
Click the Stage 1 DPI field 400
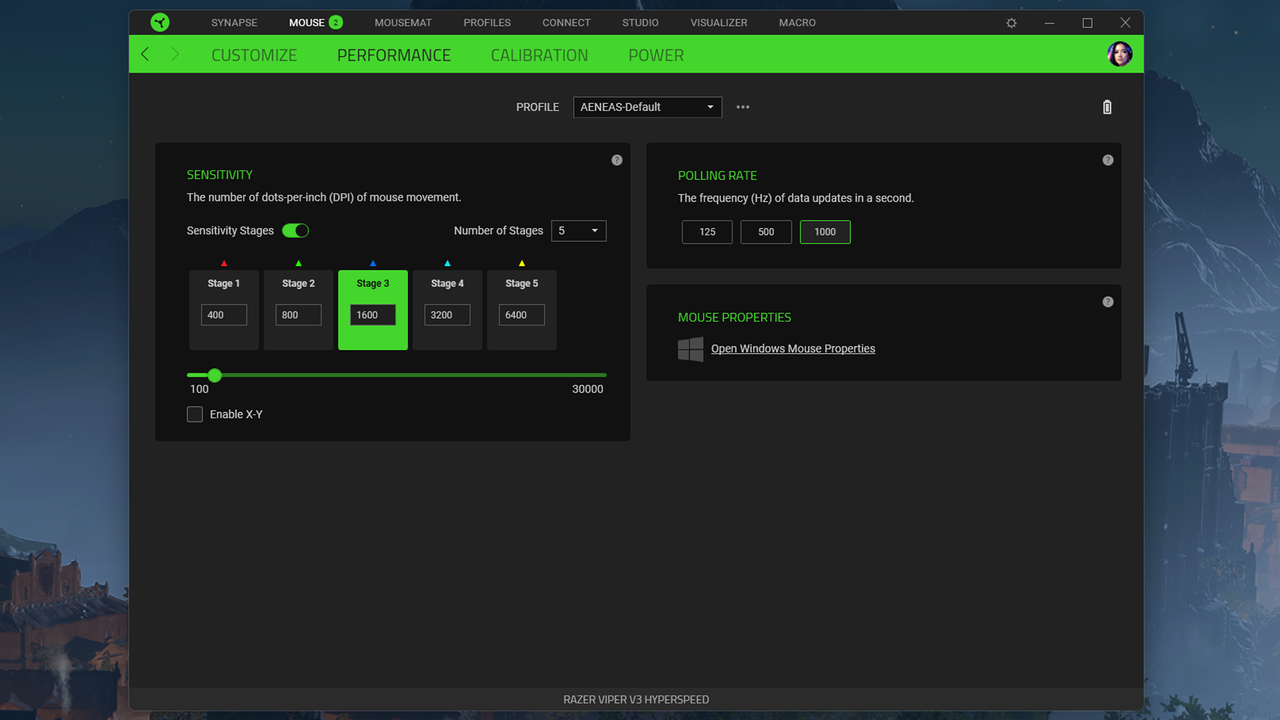(224, 315)
